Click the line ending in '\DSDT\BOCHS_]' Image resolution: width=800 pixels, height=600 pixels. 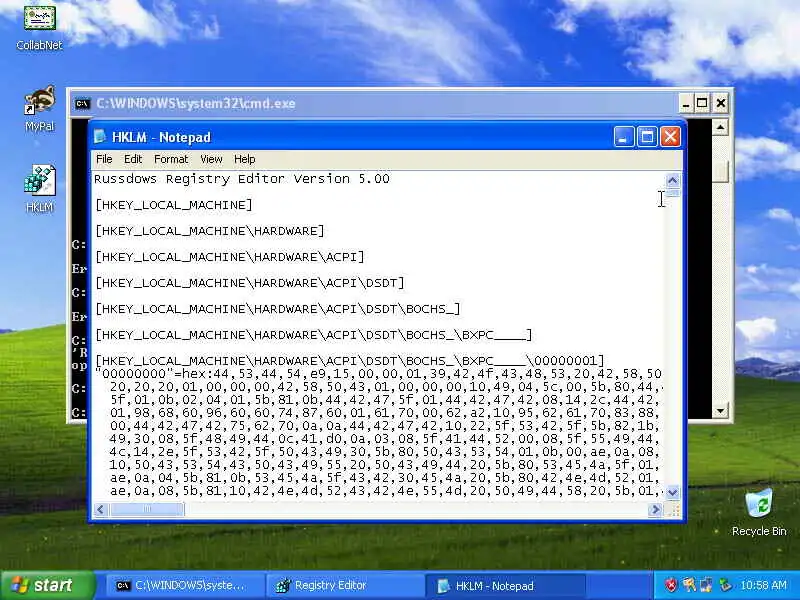278,309
